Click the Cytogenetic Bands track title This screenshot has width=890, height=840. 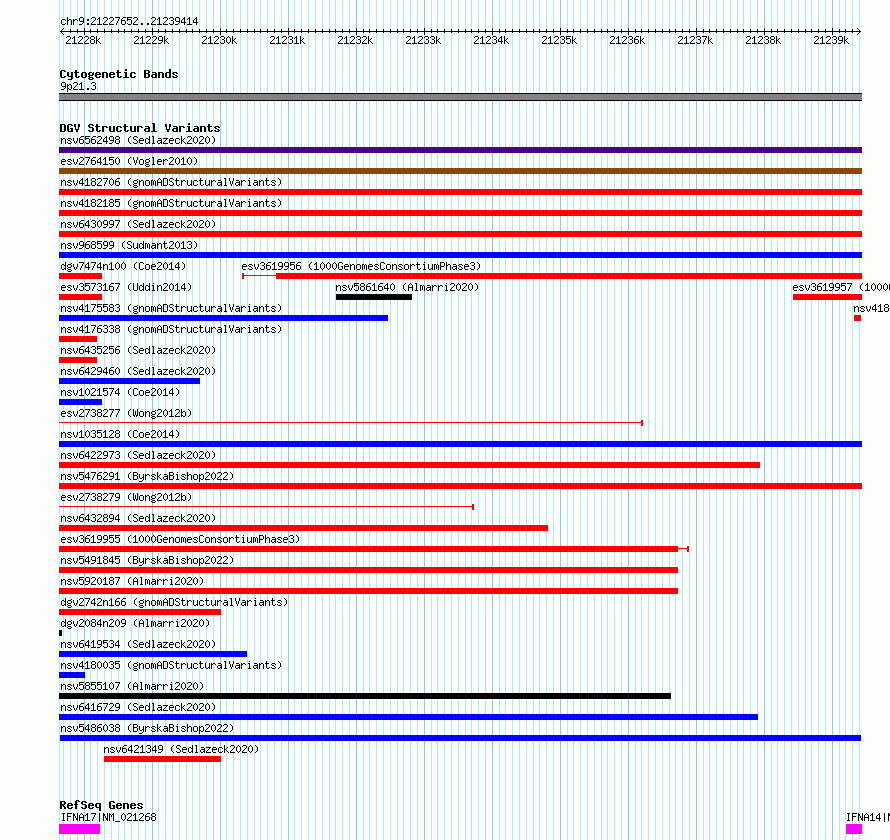click(x=119, y=74)
